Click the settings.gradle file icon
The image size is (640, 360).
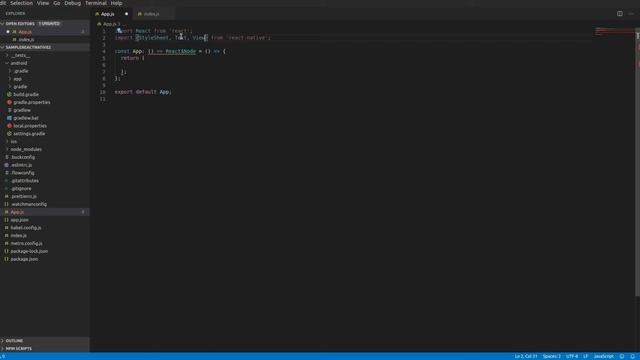coord(9,134)
